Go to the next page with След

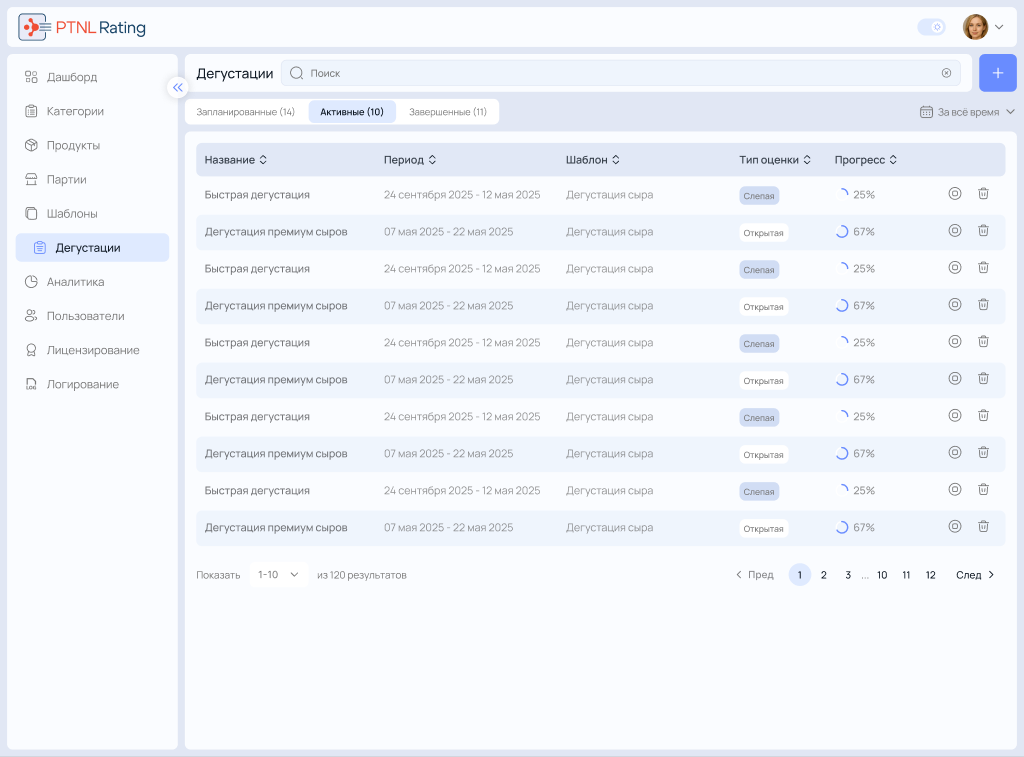click(x=975, y=575)
